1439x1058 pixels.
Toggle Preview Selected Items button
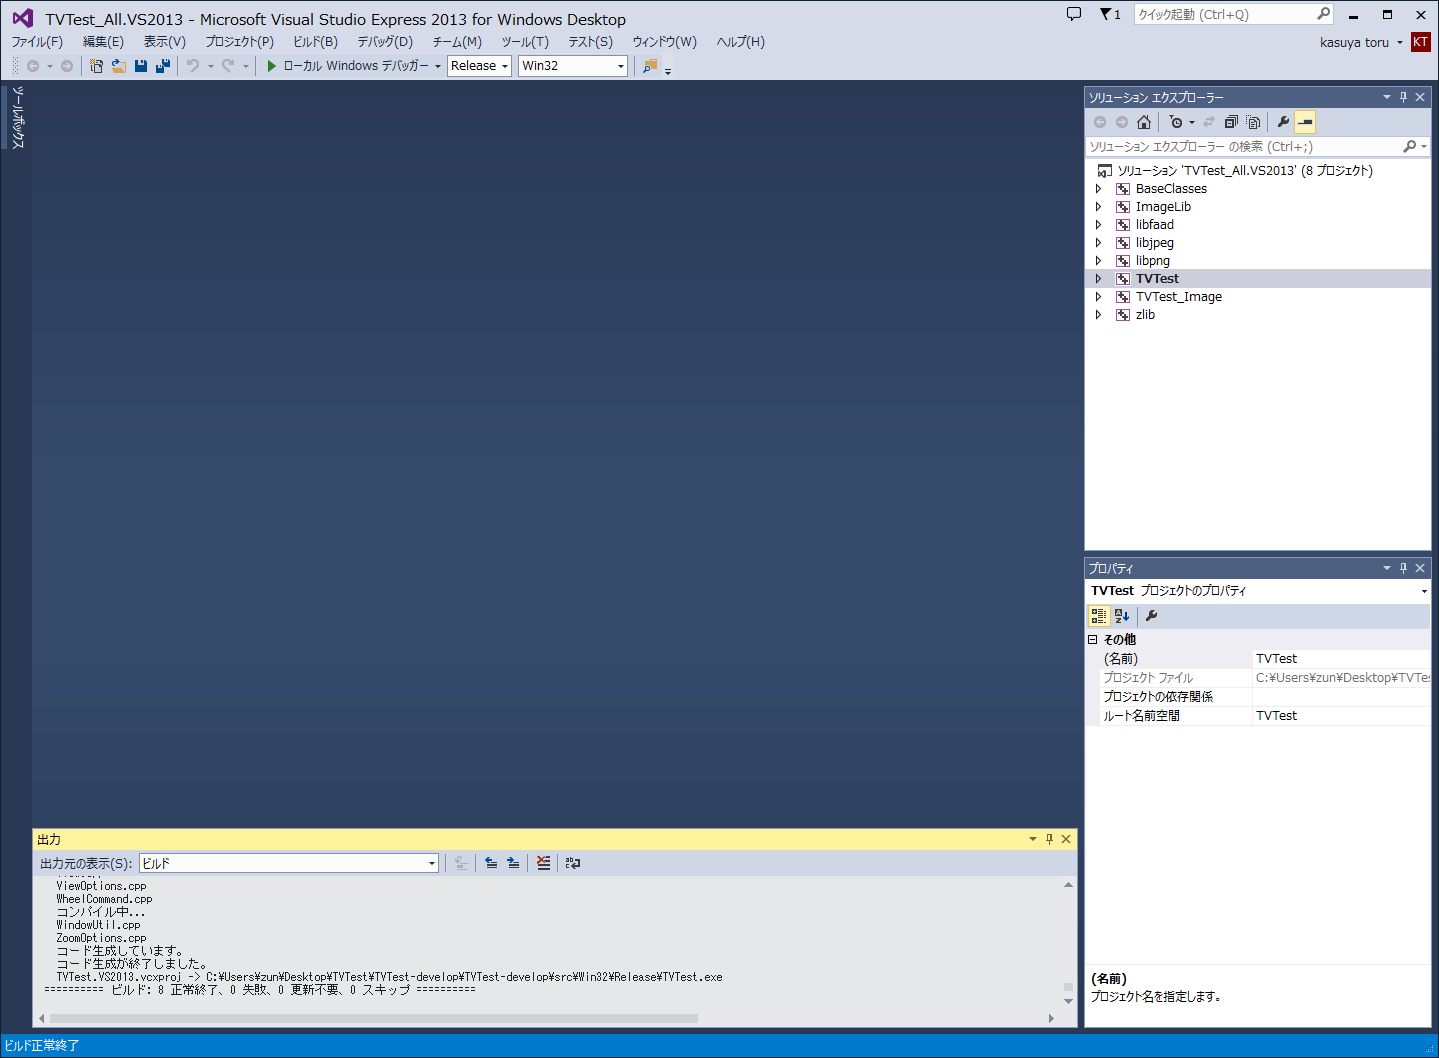1305,122
